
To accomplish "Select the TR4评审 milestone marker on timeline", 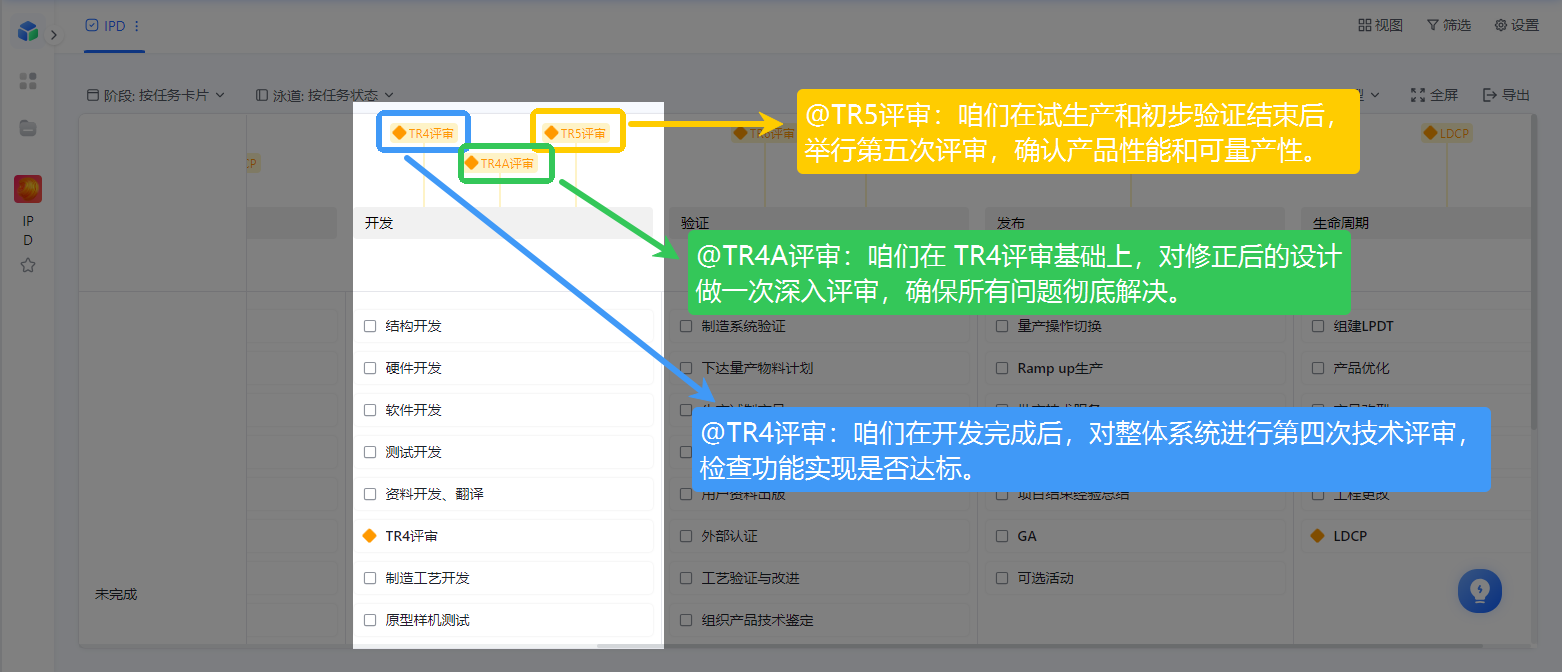I will point(424,133).
